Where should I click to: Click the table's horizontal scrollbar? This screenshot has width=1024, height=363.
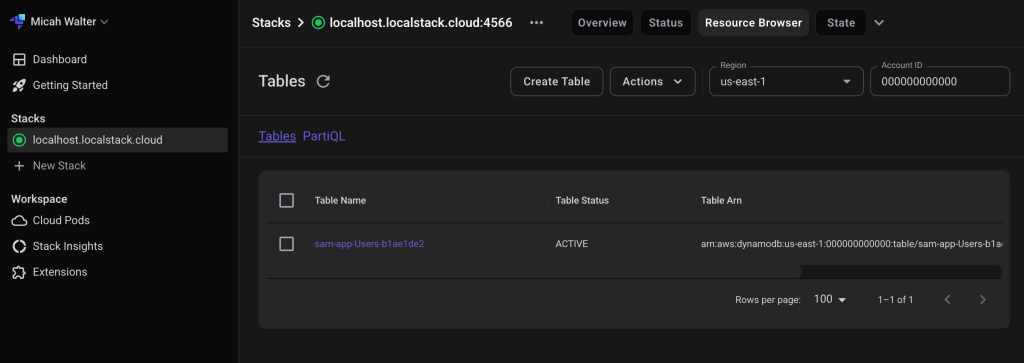tap(534, 272)
